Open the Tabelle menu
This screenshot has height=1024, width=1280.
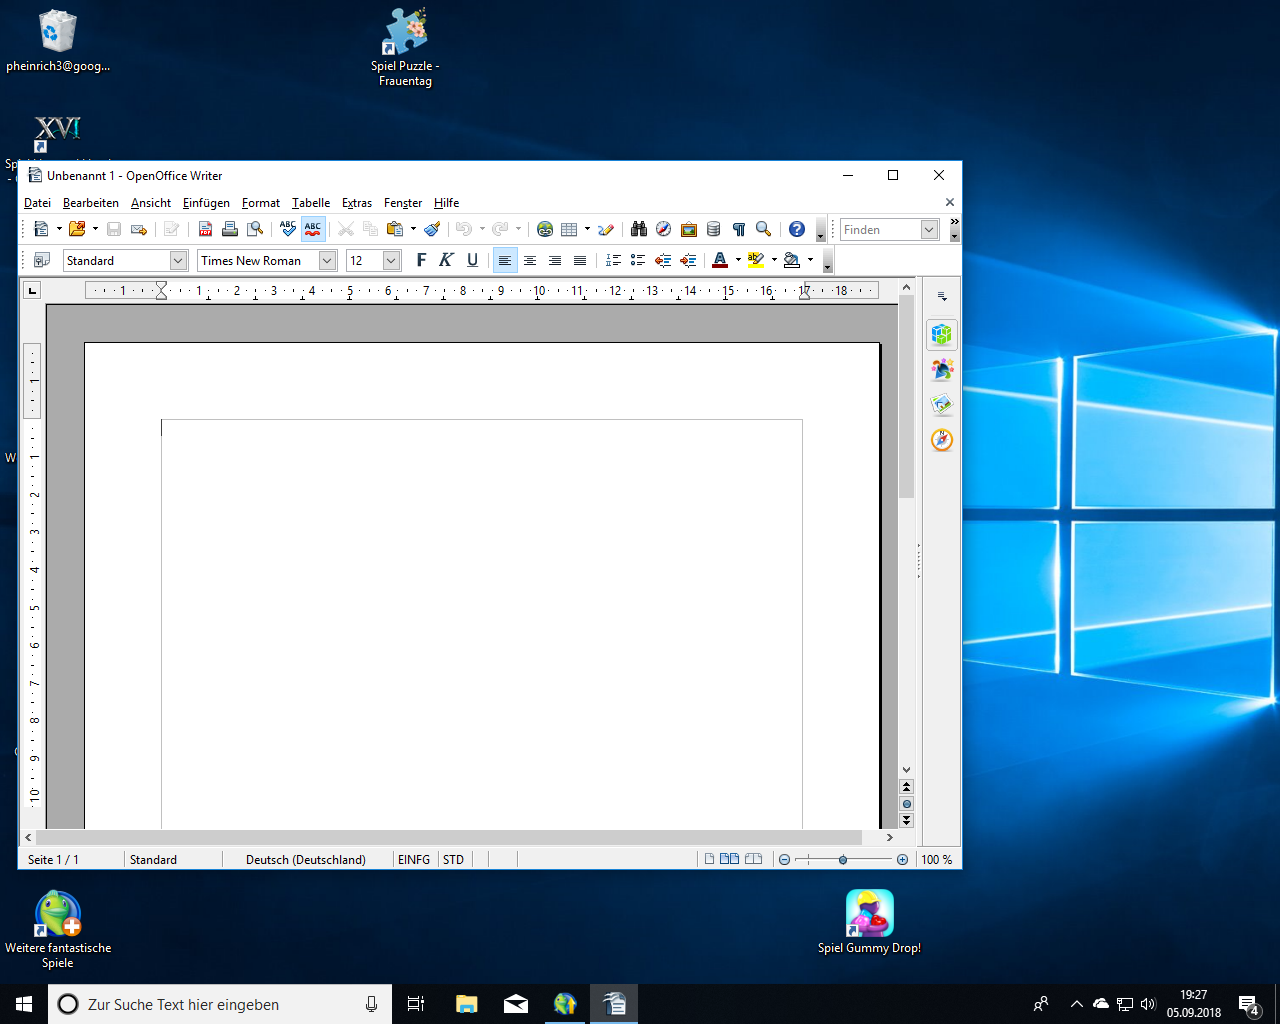[x=311, y=202]
